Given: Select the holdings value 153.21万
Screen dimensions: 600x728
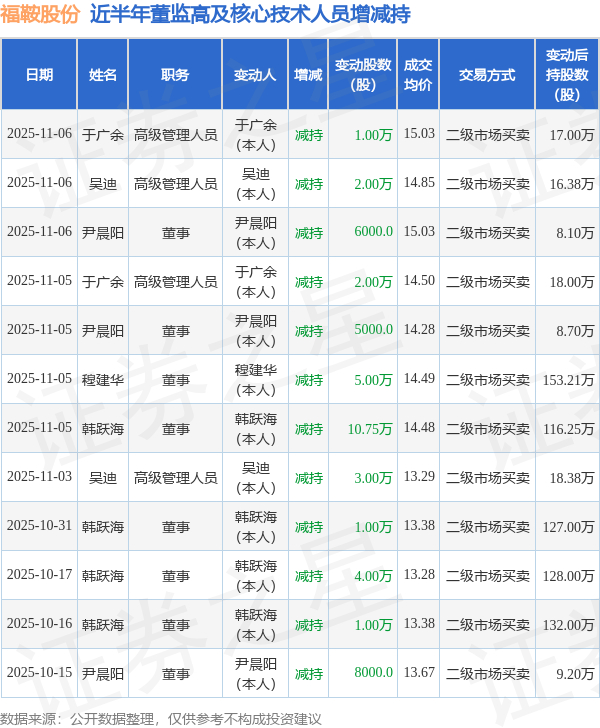Looking at the screenshot, I should click(568, 380).
